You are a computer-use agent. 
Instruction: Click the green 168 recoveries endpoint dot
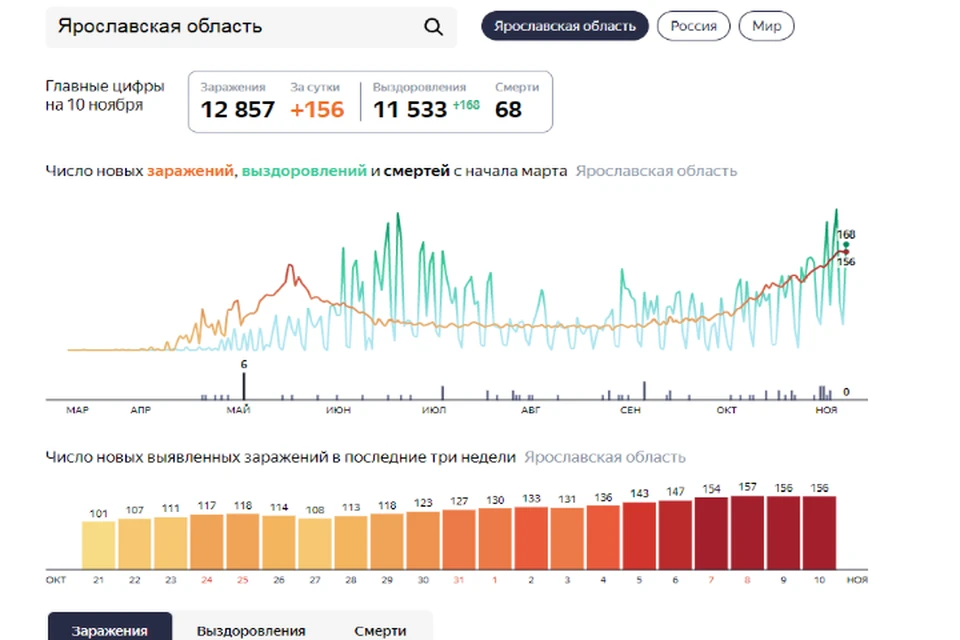[846, 244]
